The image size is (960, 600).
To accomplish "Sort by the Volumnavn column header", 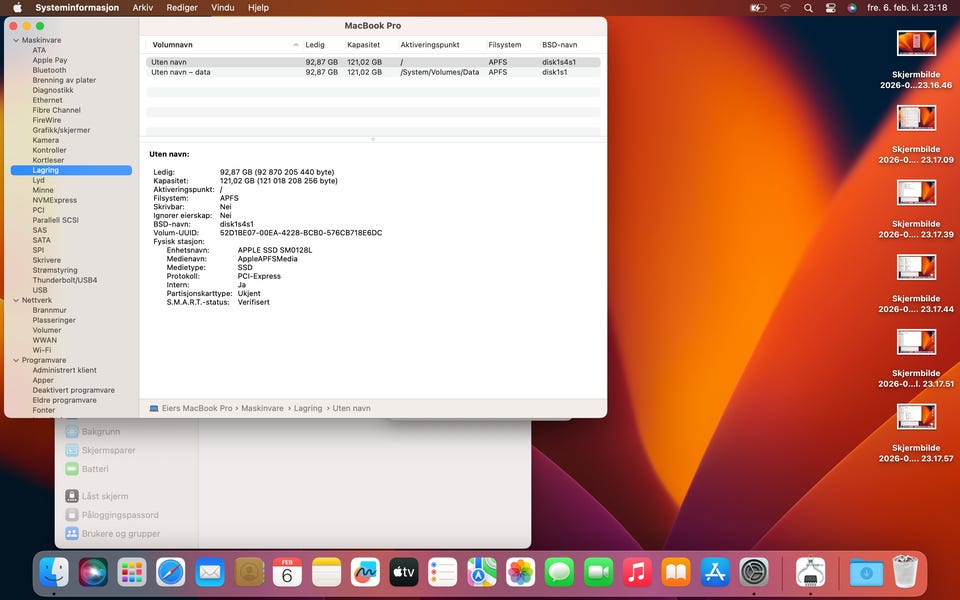I will [171, 45].
